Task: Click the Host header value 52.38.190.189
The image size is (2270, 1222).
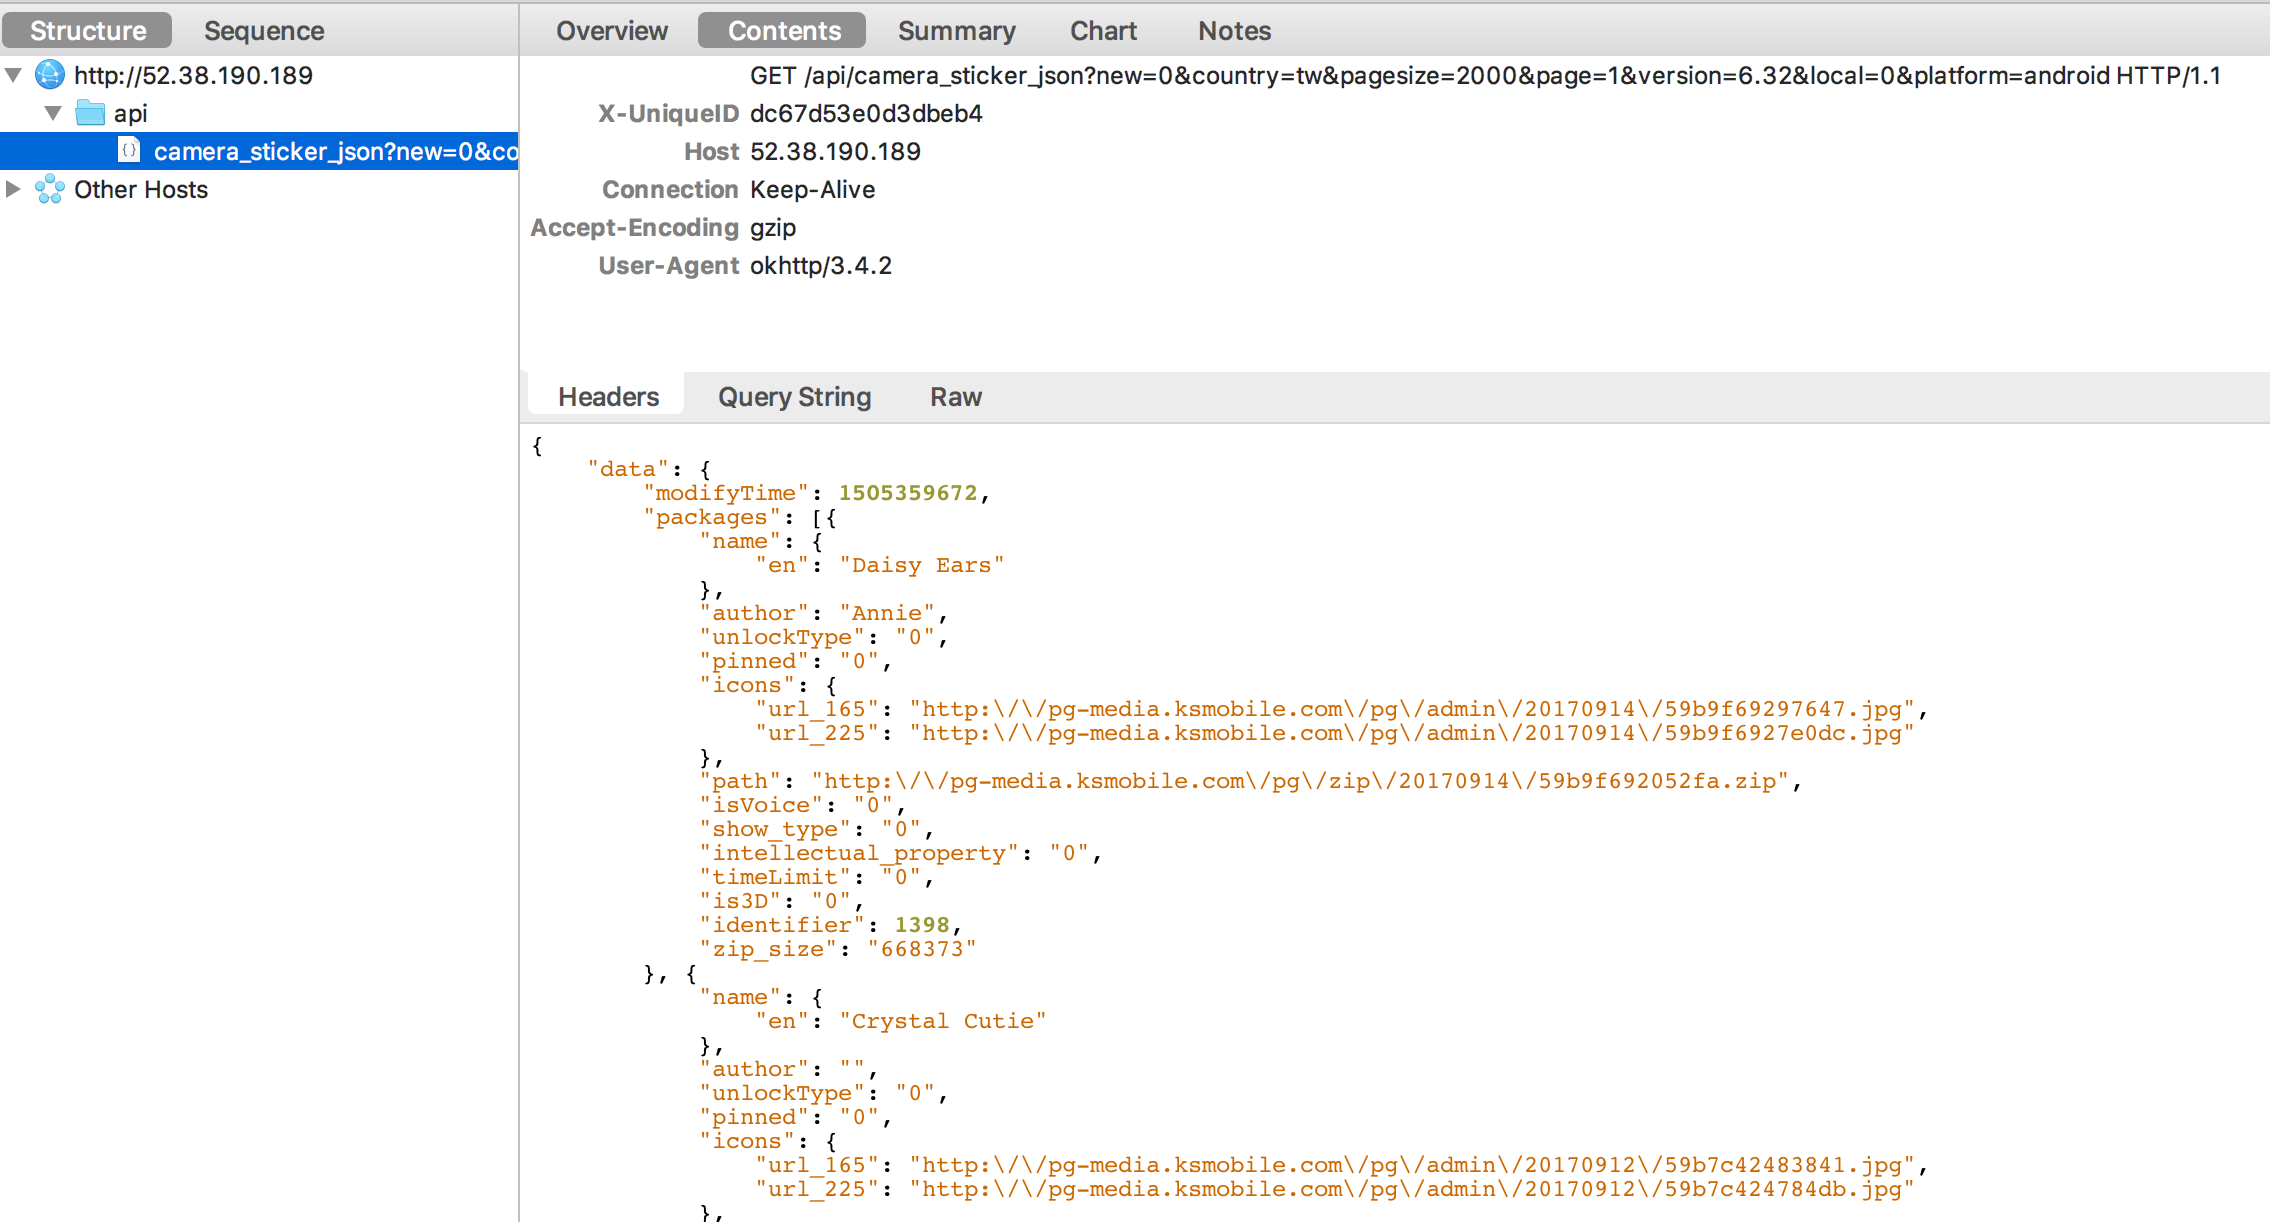Action: pyautogui.click(x=835, y=151)
